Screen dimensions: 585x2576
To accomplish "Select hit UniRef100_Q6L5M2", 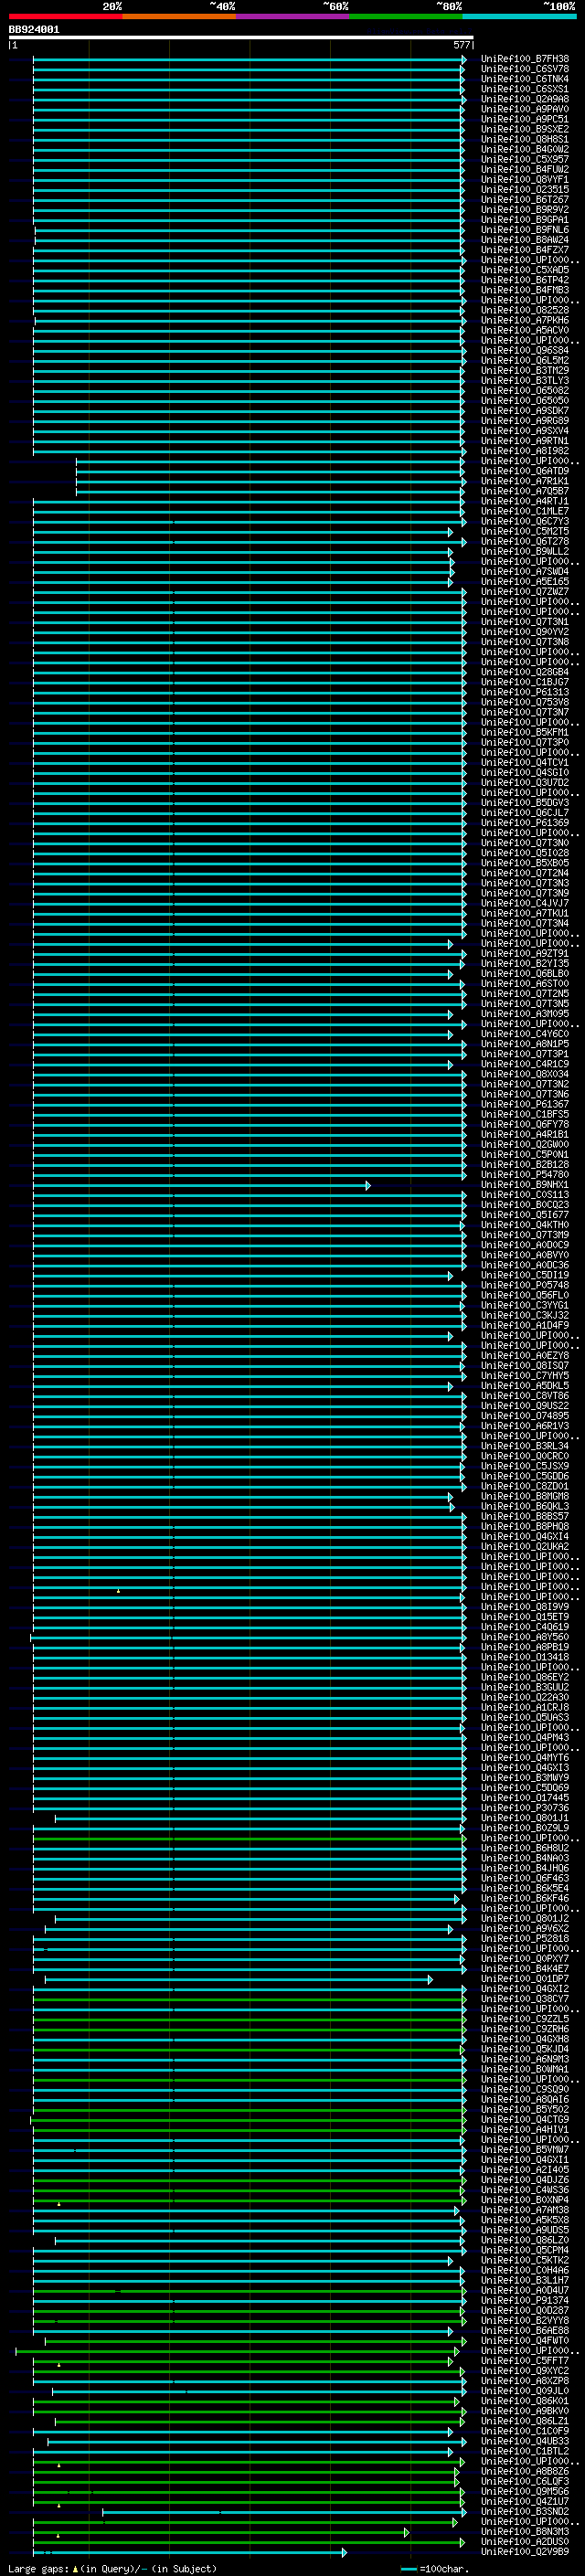I will pos(525,360).
